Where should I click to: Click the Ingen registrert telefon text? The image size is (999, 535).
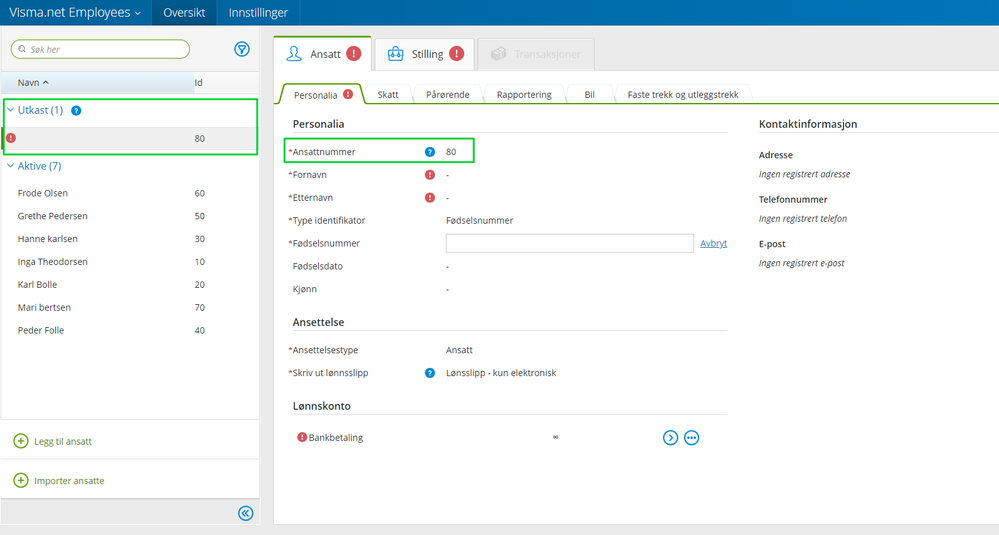click(803, 218)
